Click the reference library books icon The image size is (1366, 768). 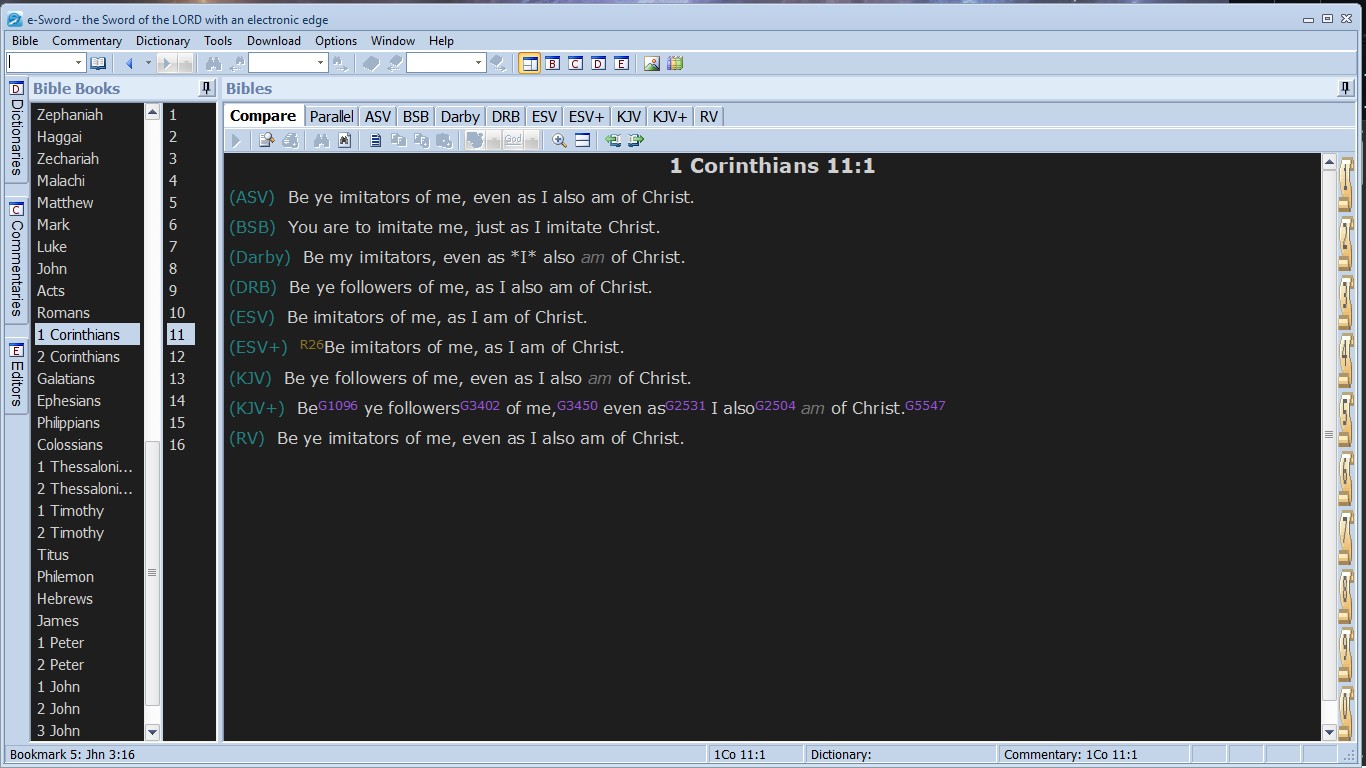[675, 63]
